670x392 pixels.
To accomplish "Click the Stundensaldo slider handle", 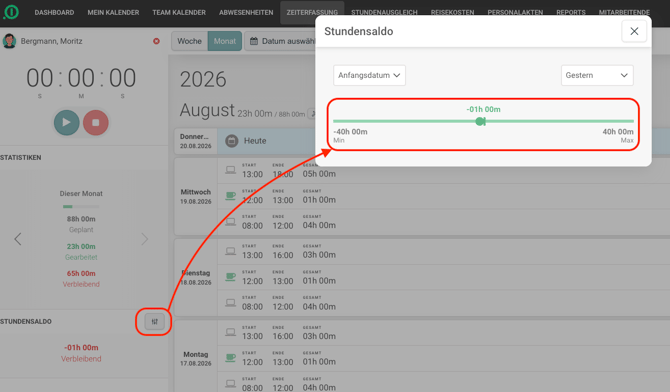I will [480, 121].
